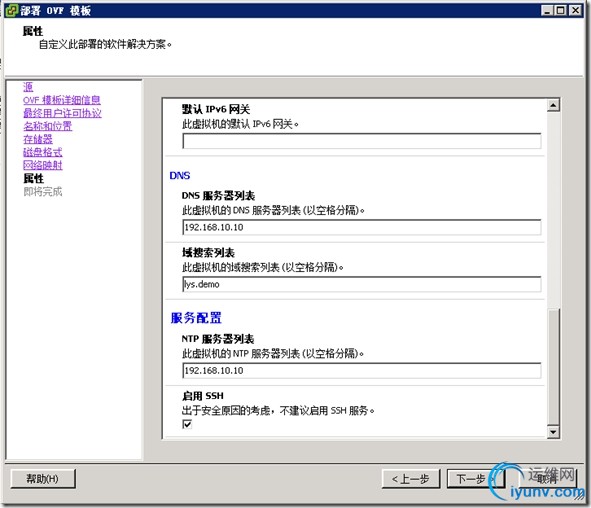591x508 pixels.
Task: Click the NTP server list field
Action: pyautogui.click(x=362, y=370)
